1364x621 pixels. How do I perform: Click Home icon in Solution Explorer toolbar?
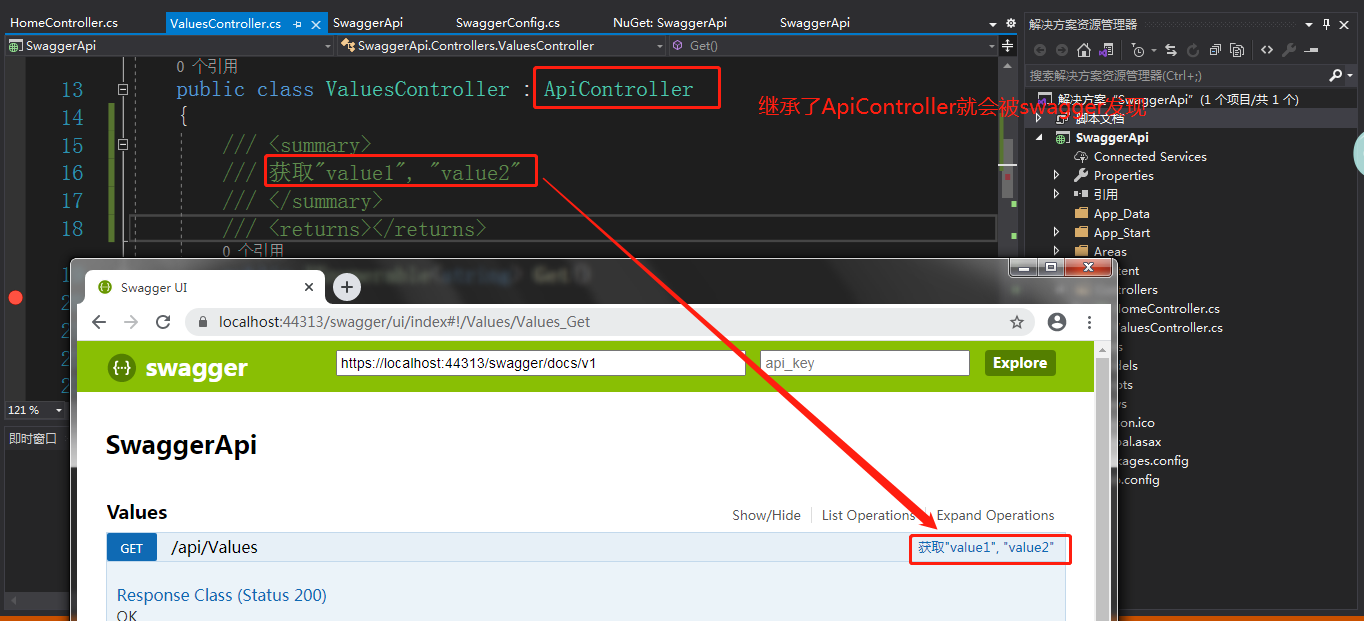tap(1084, 50)
